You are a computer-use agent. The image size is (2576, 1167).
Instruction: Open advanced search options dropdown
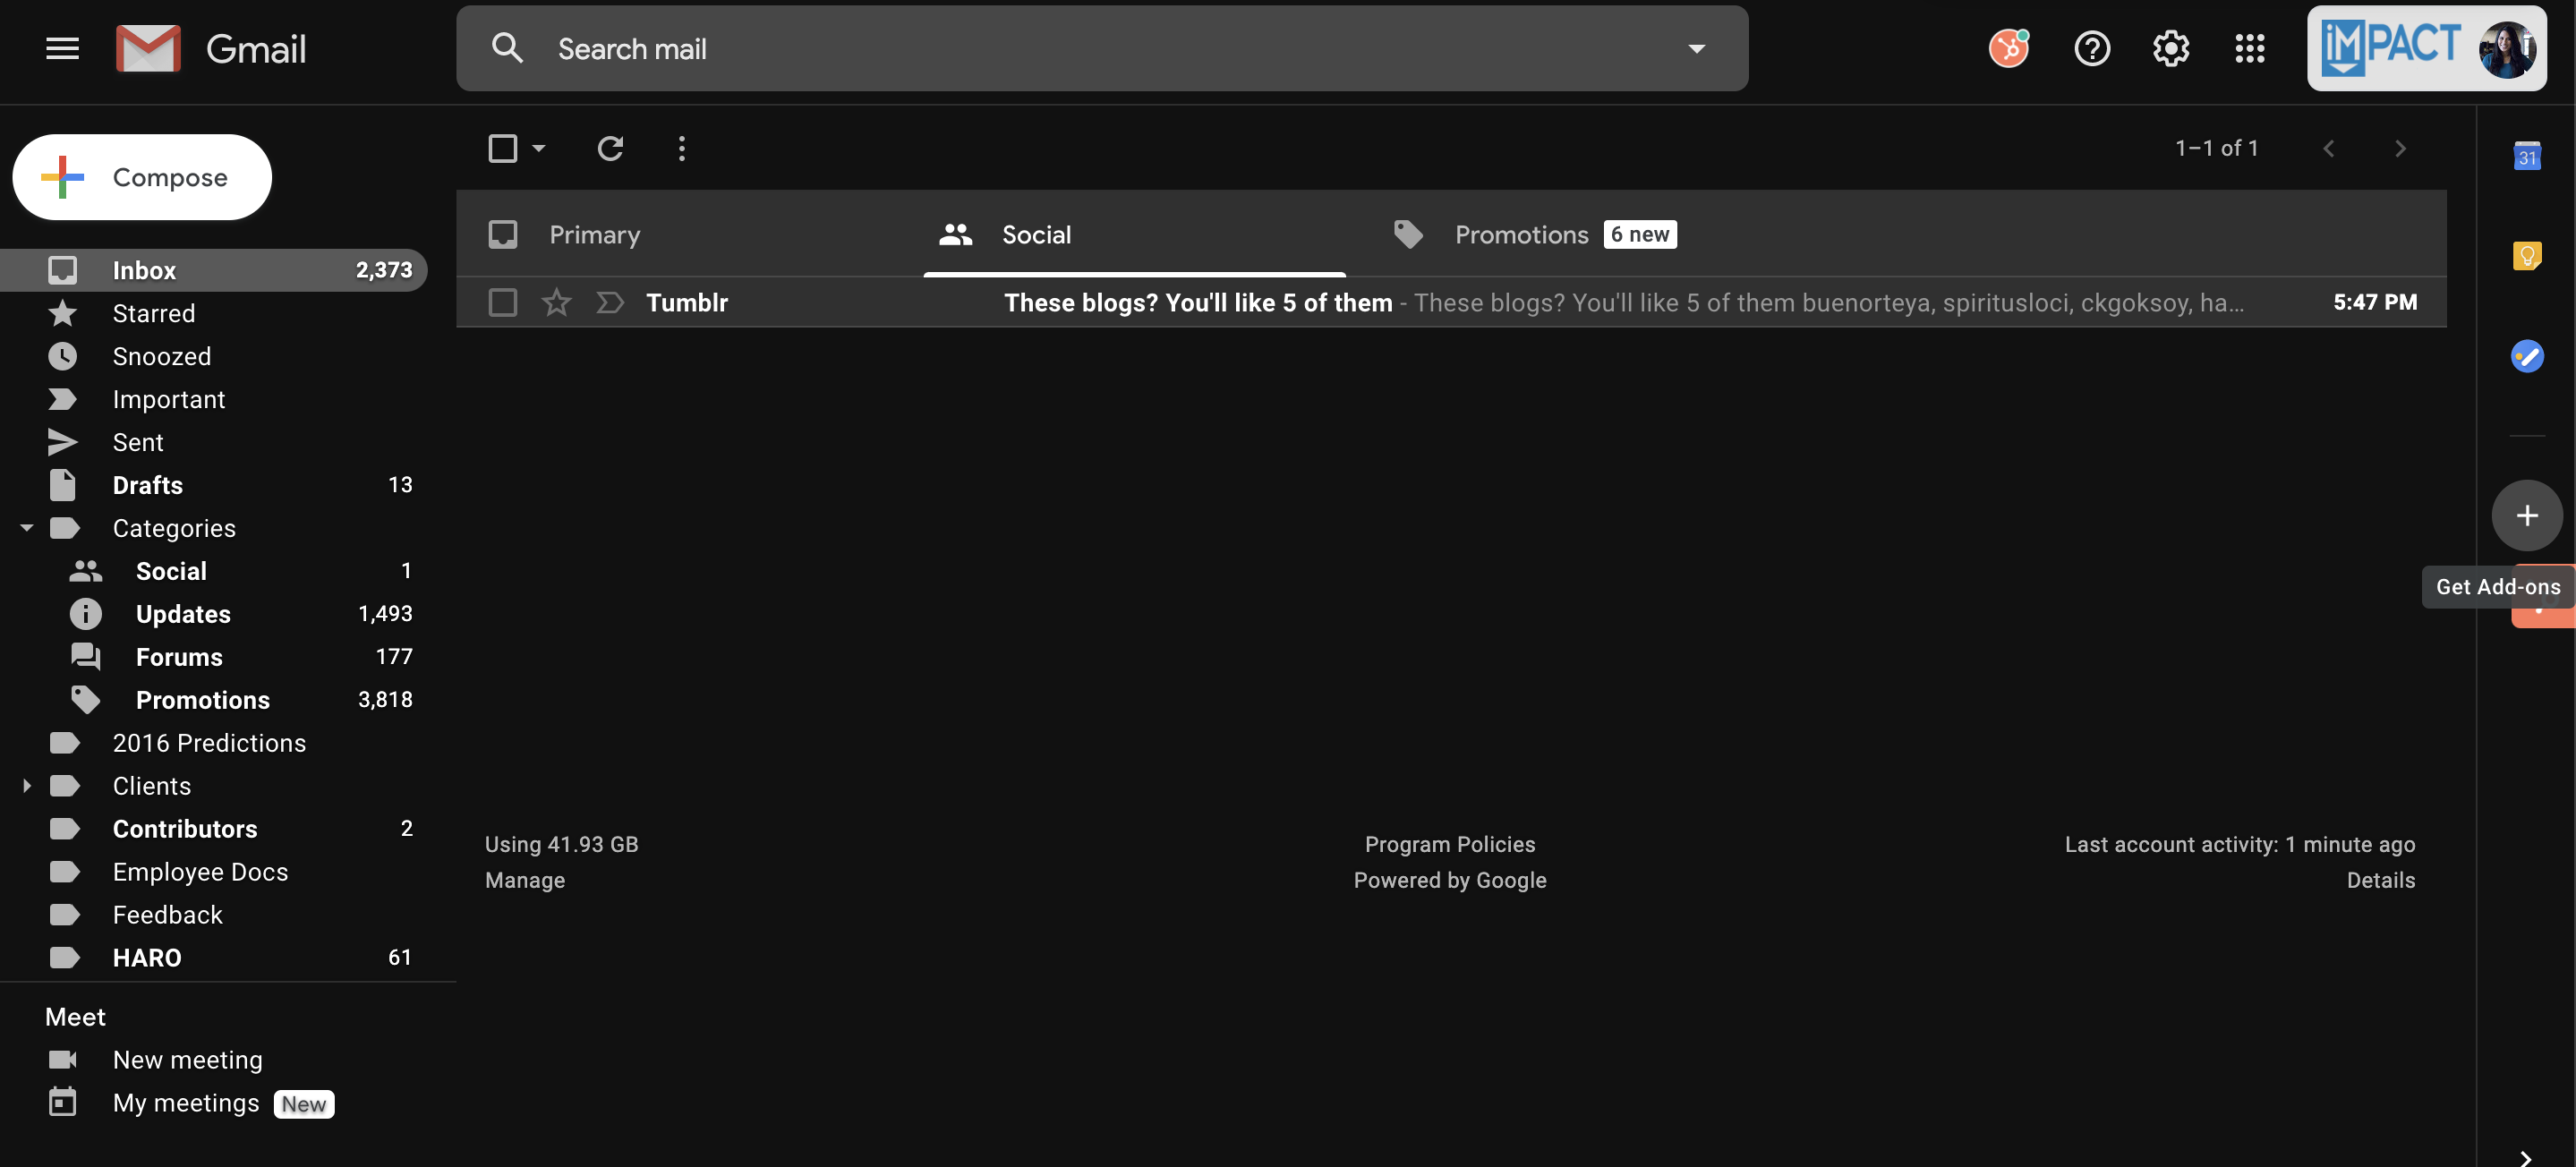click(x=1697, y=48)
